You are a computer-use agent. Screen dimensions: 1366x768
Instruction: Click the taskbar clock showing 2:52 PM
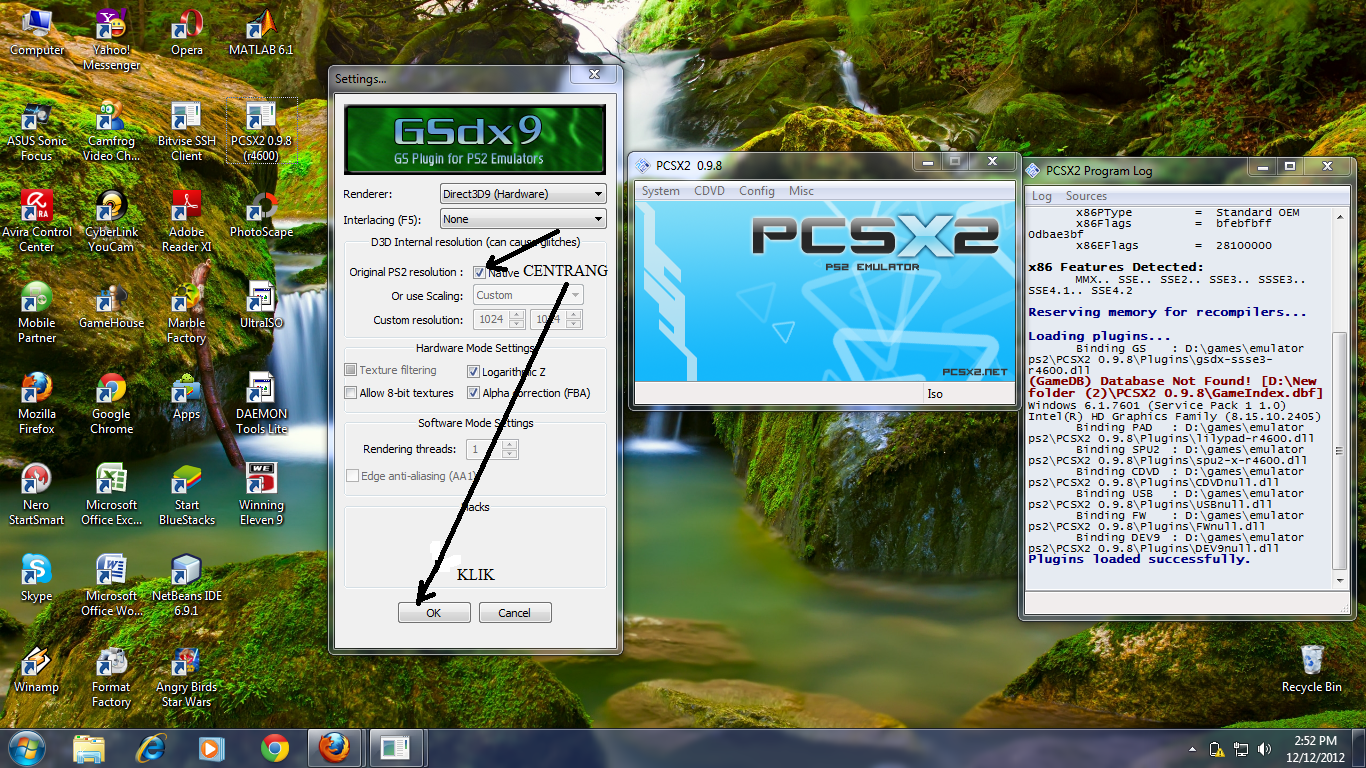[1314, 748]
